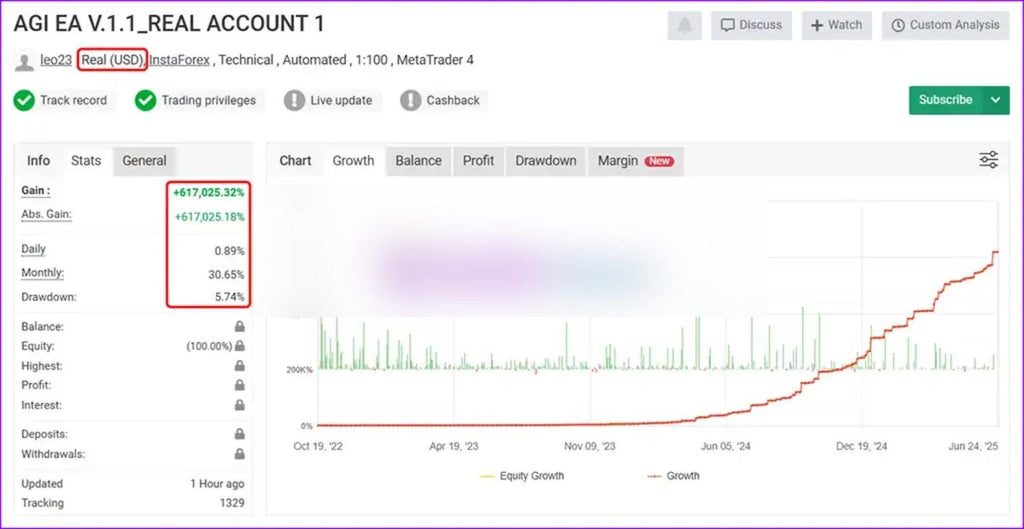
Task: Click the Track record green checkmark icon
Action: coord(24,100)
